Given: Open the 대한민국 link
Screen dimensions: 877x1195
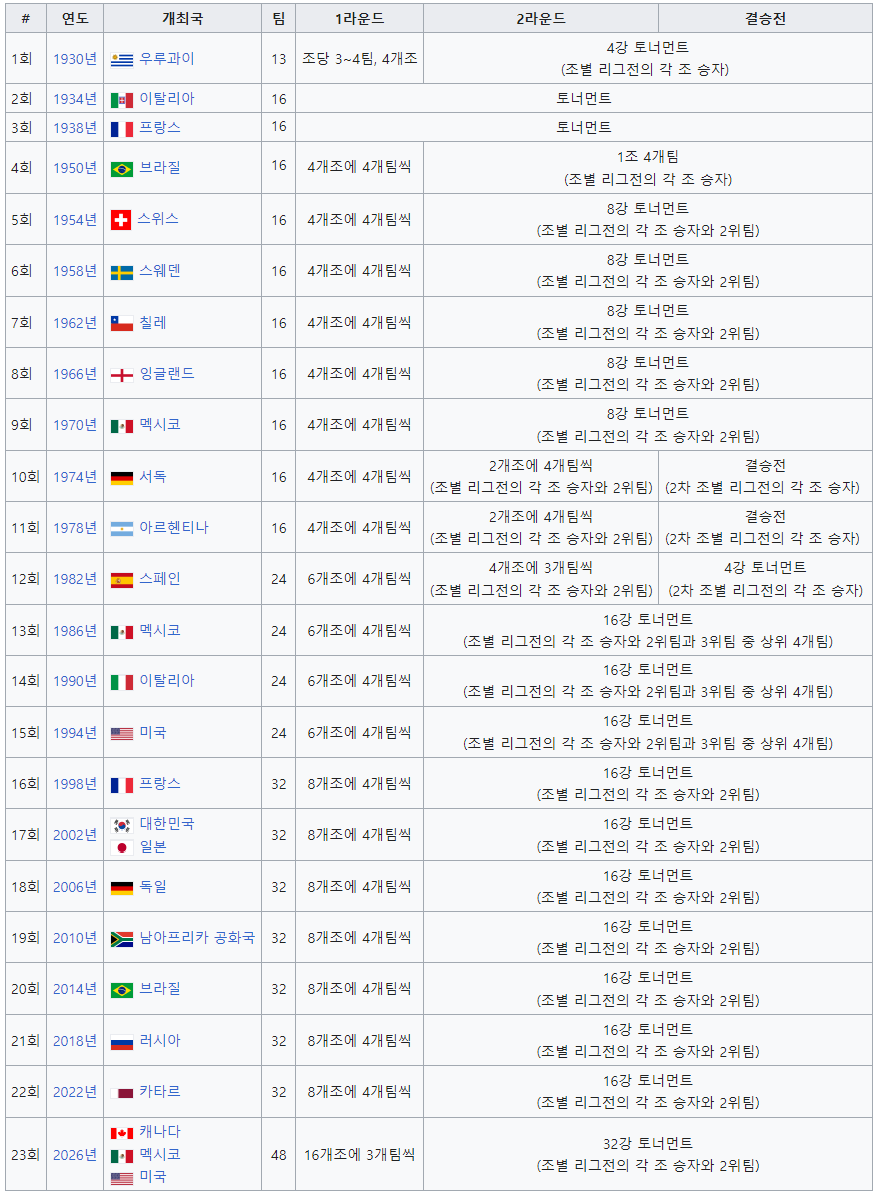Looking at the screenshot, I should 167,824.
